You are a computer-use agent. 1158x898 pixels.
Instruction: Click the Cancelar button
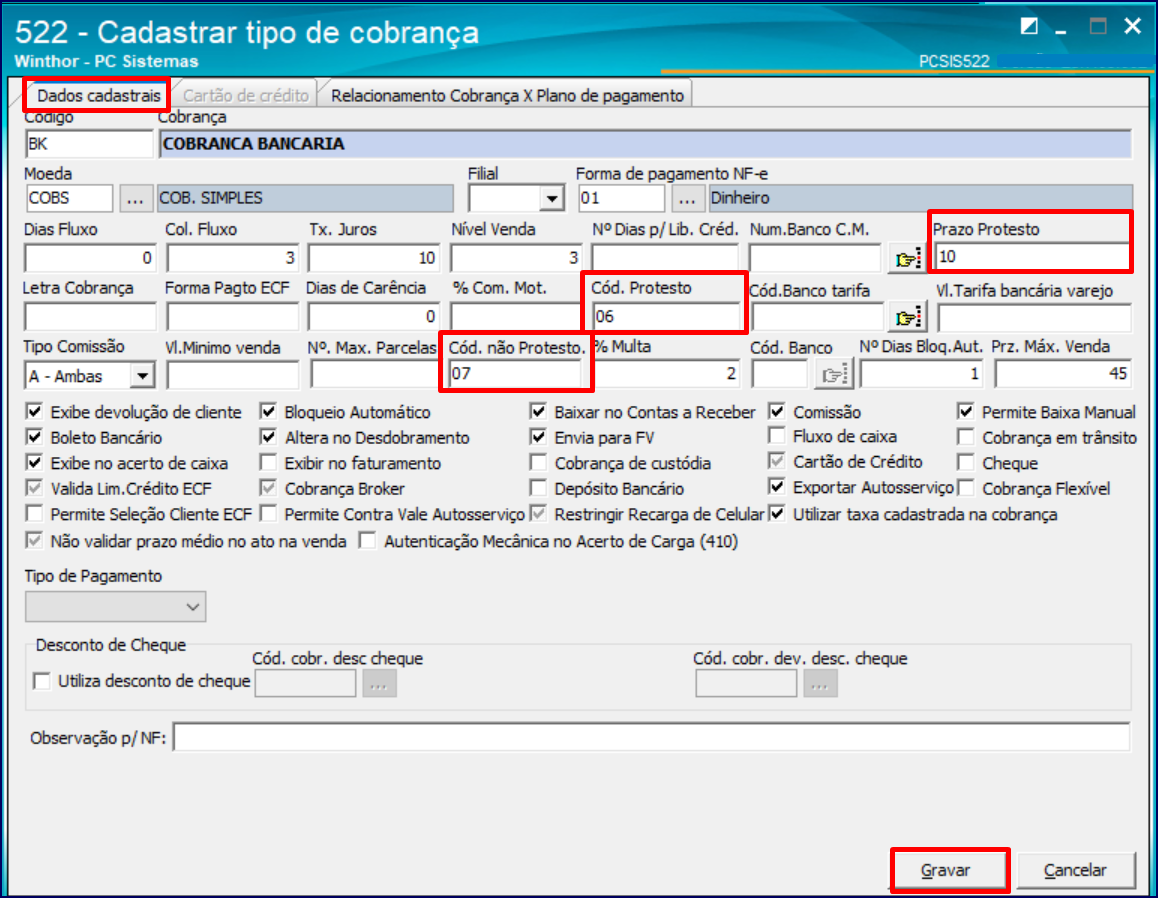coord(1076,871)
